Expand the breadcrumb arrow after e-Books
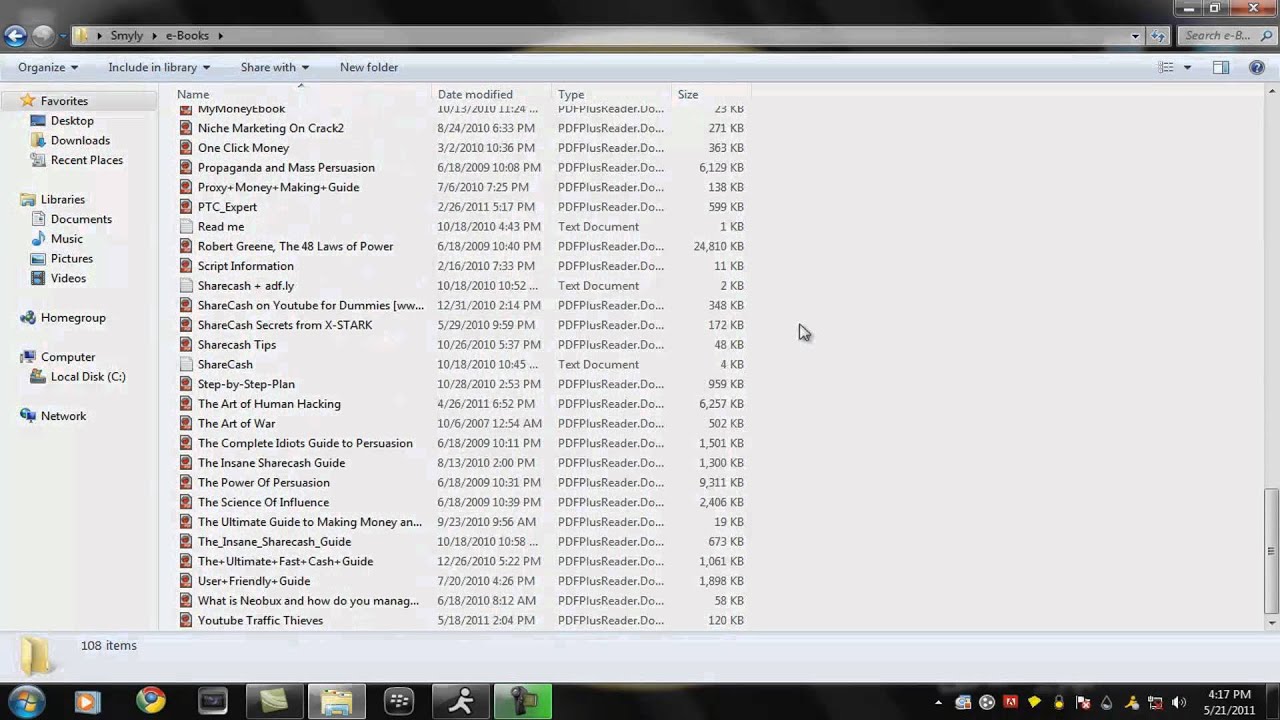The width and height of the screenshot is (1280, 720). (220, 36)
